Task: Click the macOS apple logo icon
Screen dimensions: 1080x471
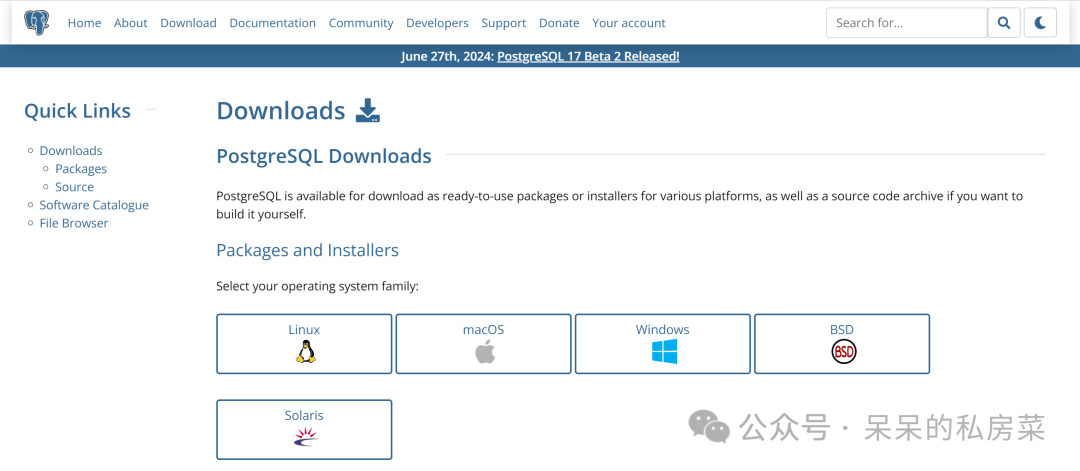Action: pos(485,351)
